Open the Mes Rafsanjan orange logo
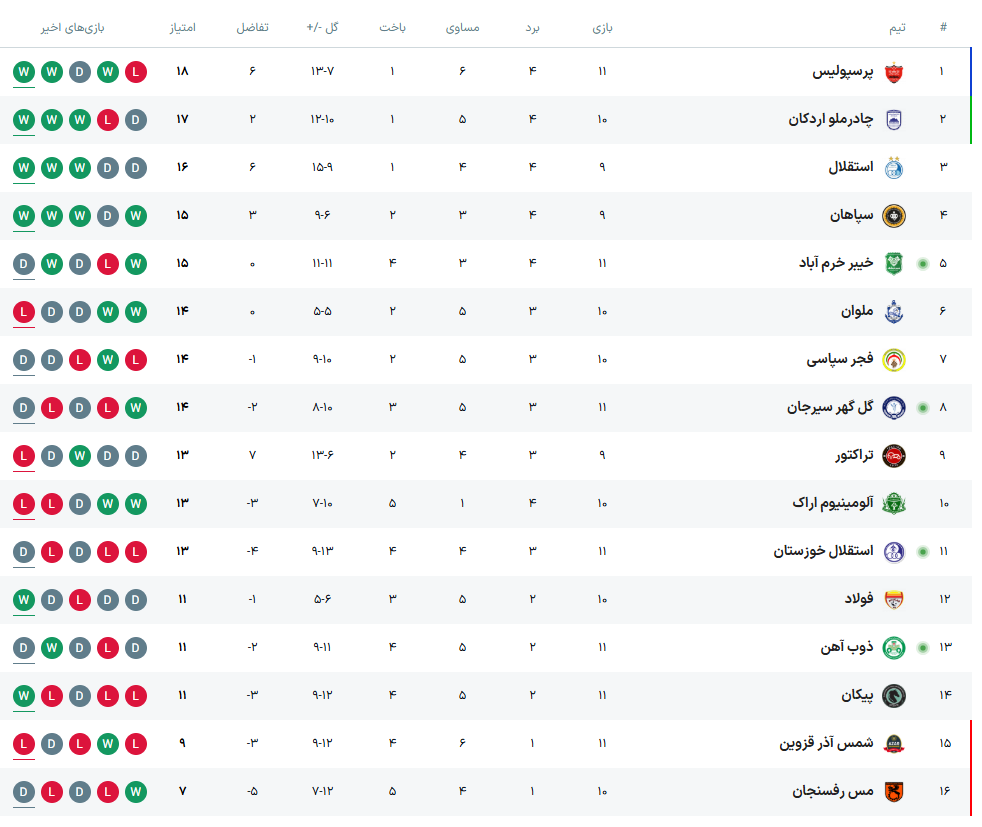The width and height of the screenshot is (982, 827). pos(893,792)
